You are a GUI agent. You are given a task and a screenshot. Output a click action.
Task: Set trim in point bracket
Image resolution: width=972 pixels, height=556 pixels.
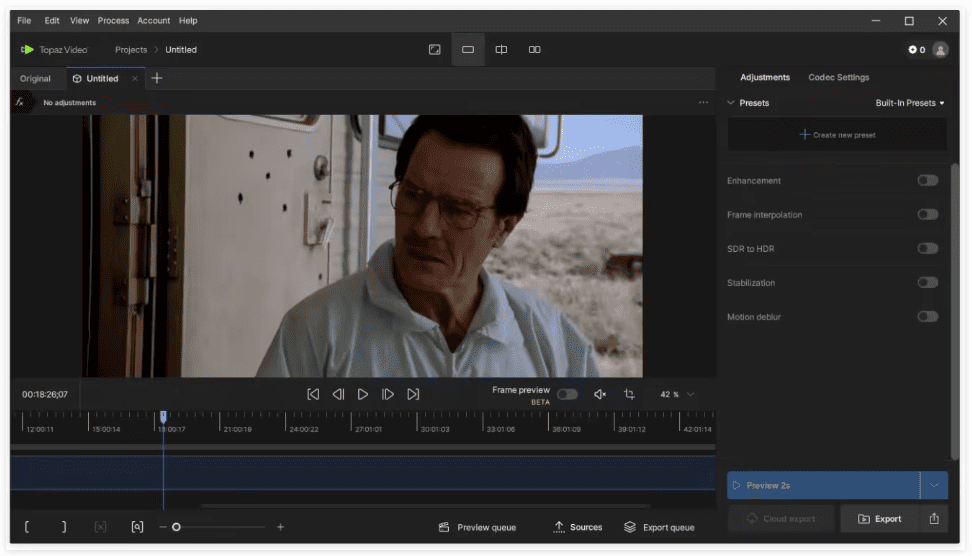[x=27, y=527]
